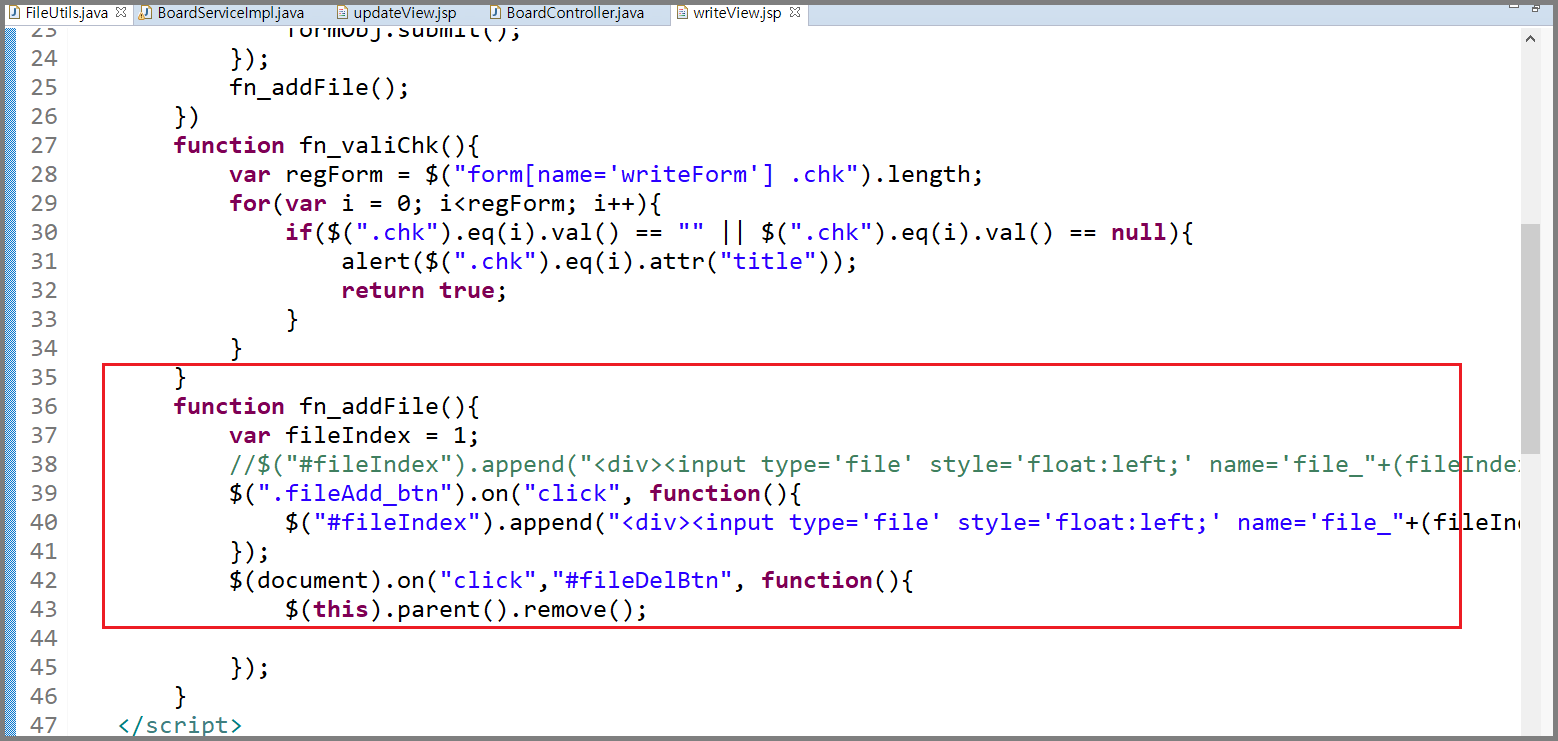Click the 'var regForm' declaration line

click(x=606, y=174)
